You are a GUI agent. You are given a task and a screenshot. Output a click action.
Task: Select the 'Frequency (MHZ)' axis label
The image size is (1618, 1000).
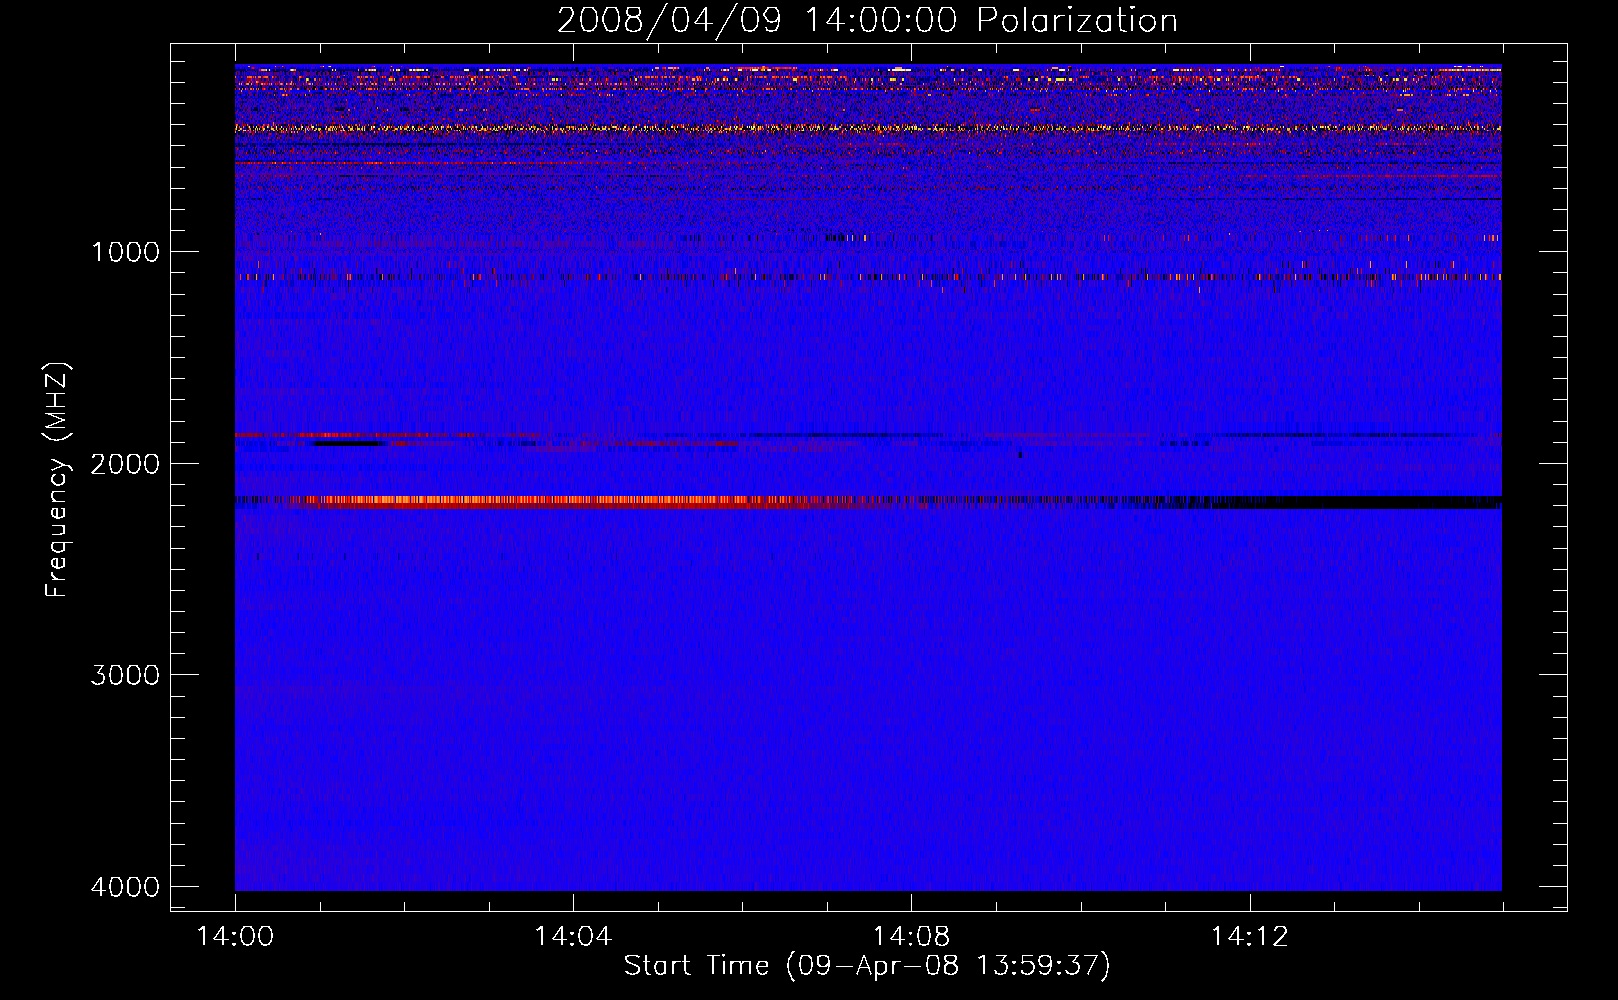pyautogui.click(x=56, y=480)
